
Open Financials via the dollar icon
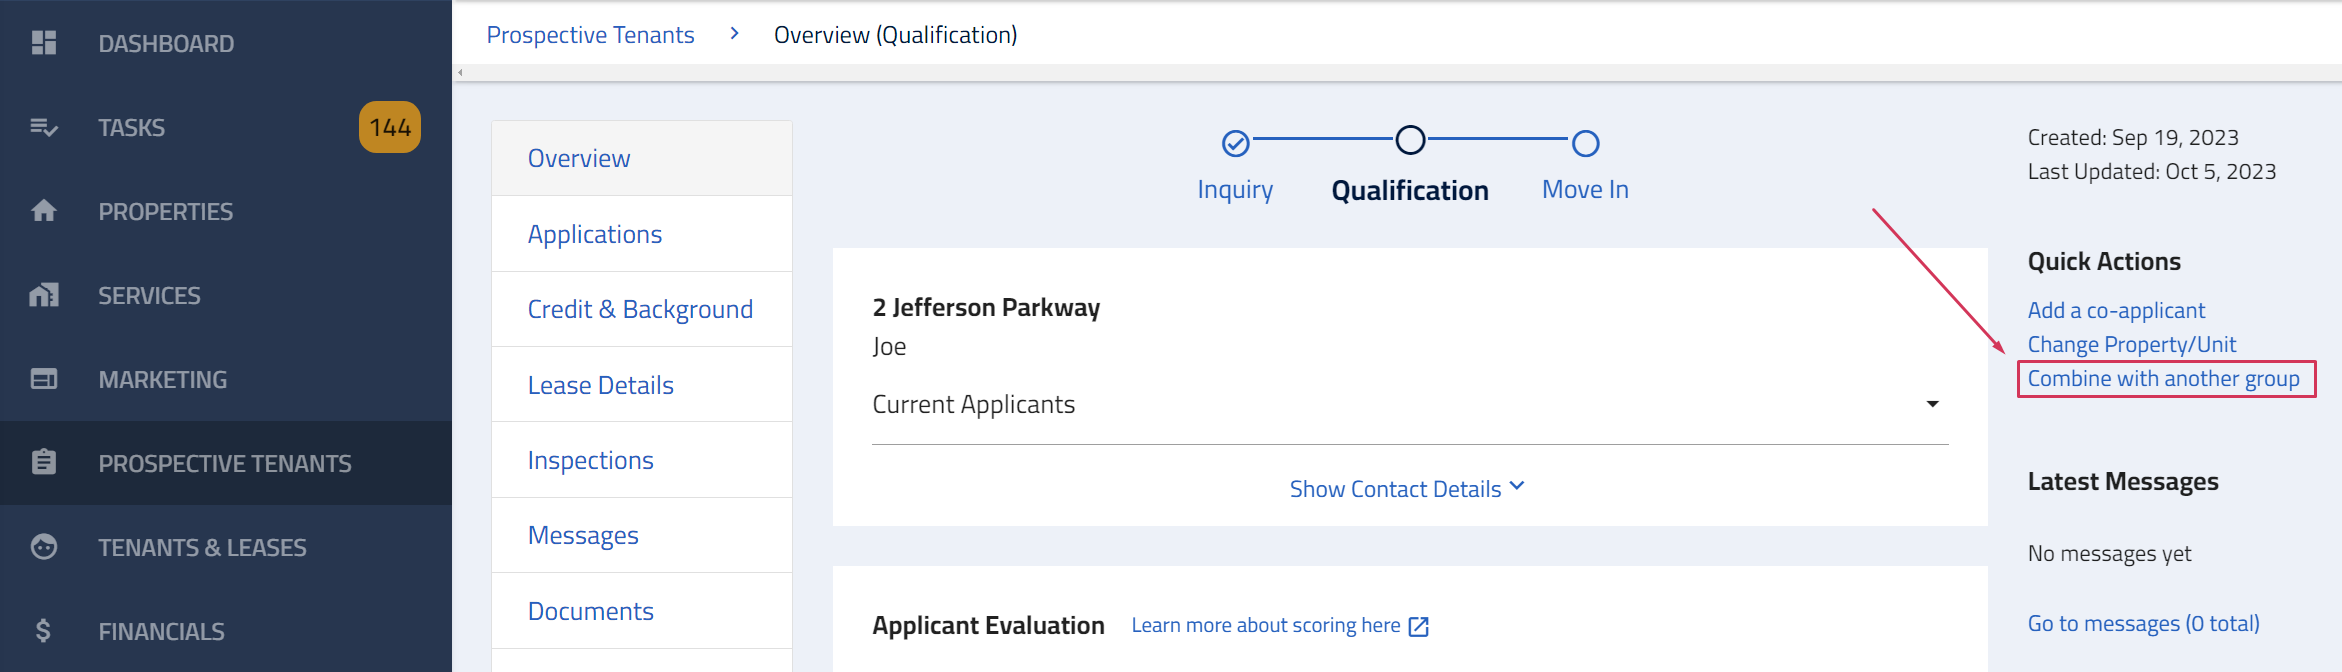point(44,631)
